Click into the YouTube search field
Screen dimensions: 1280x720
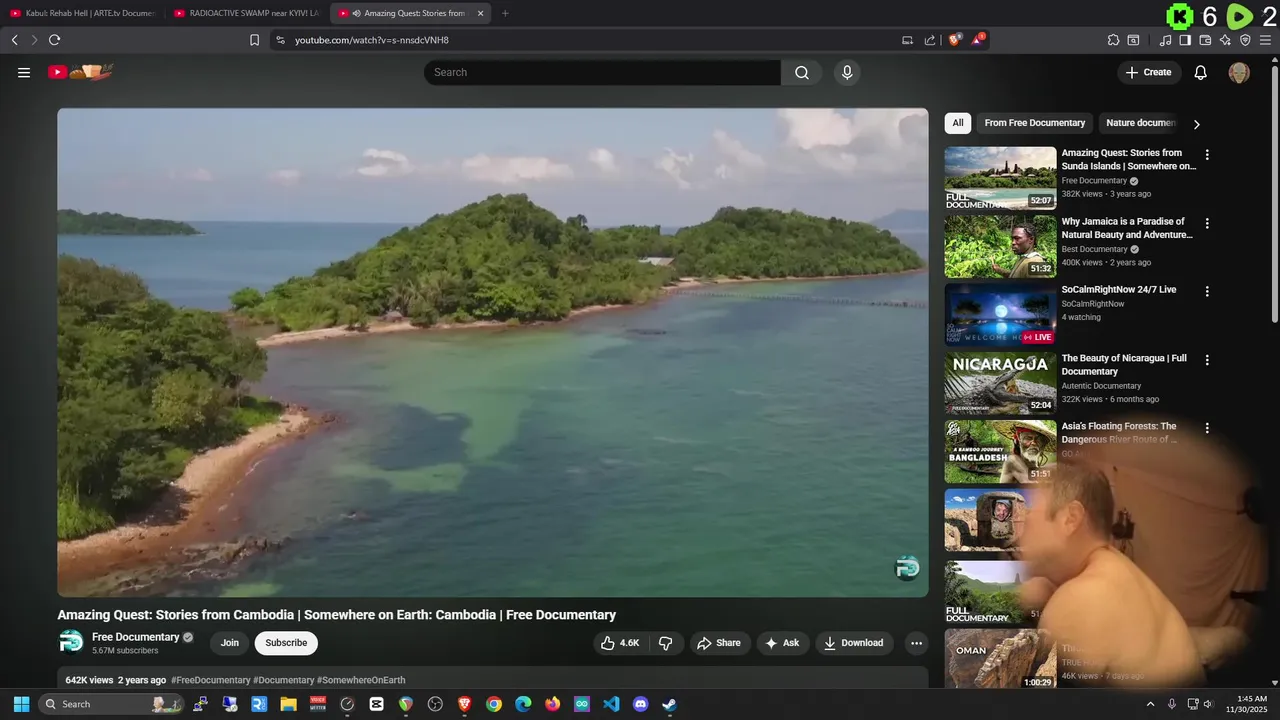point(602,72)
